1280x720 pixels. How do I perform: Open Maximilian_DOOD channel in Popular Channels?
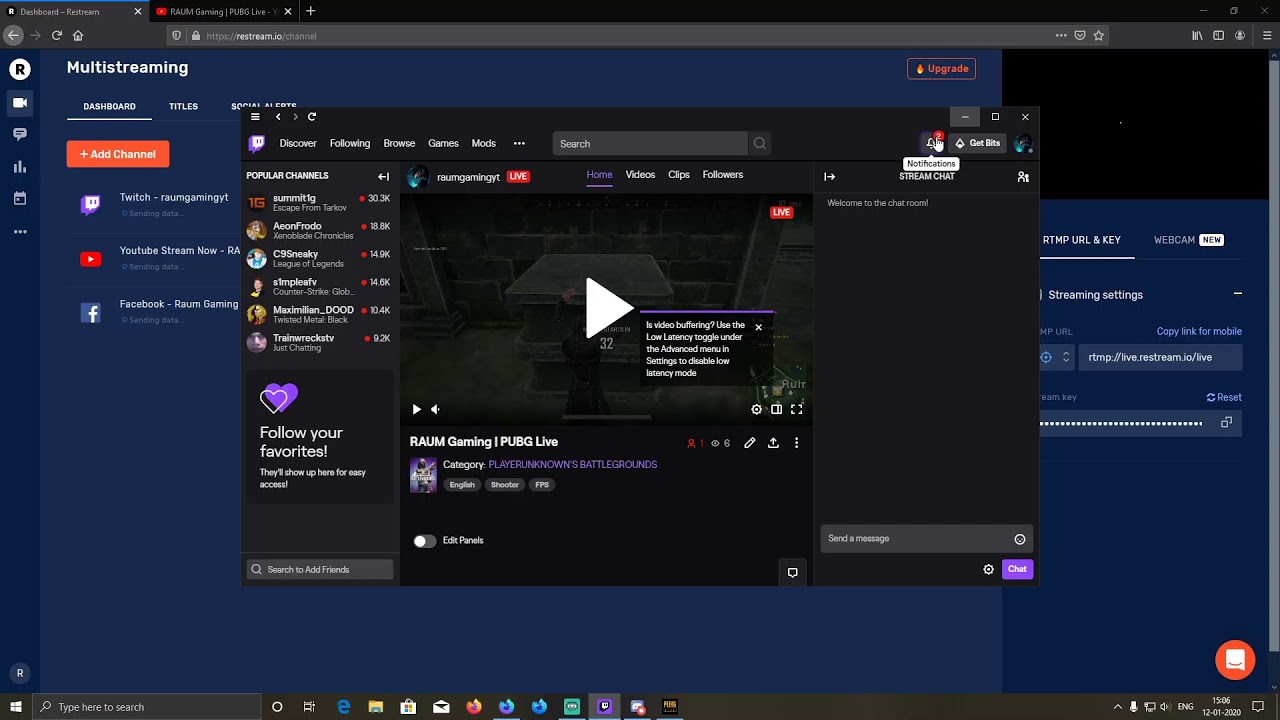click(x=319, y=315)
